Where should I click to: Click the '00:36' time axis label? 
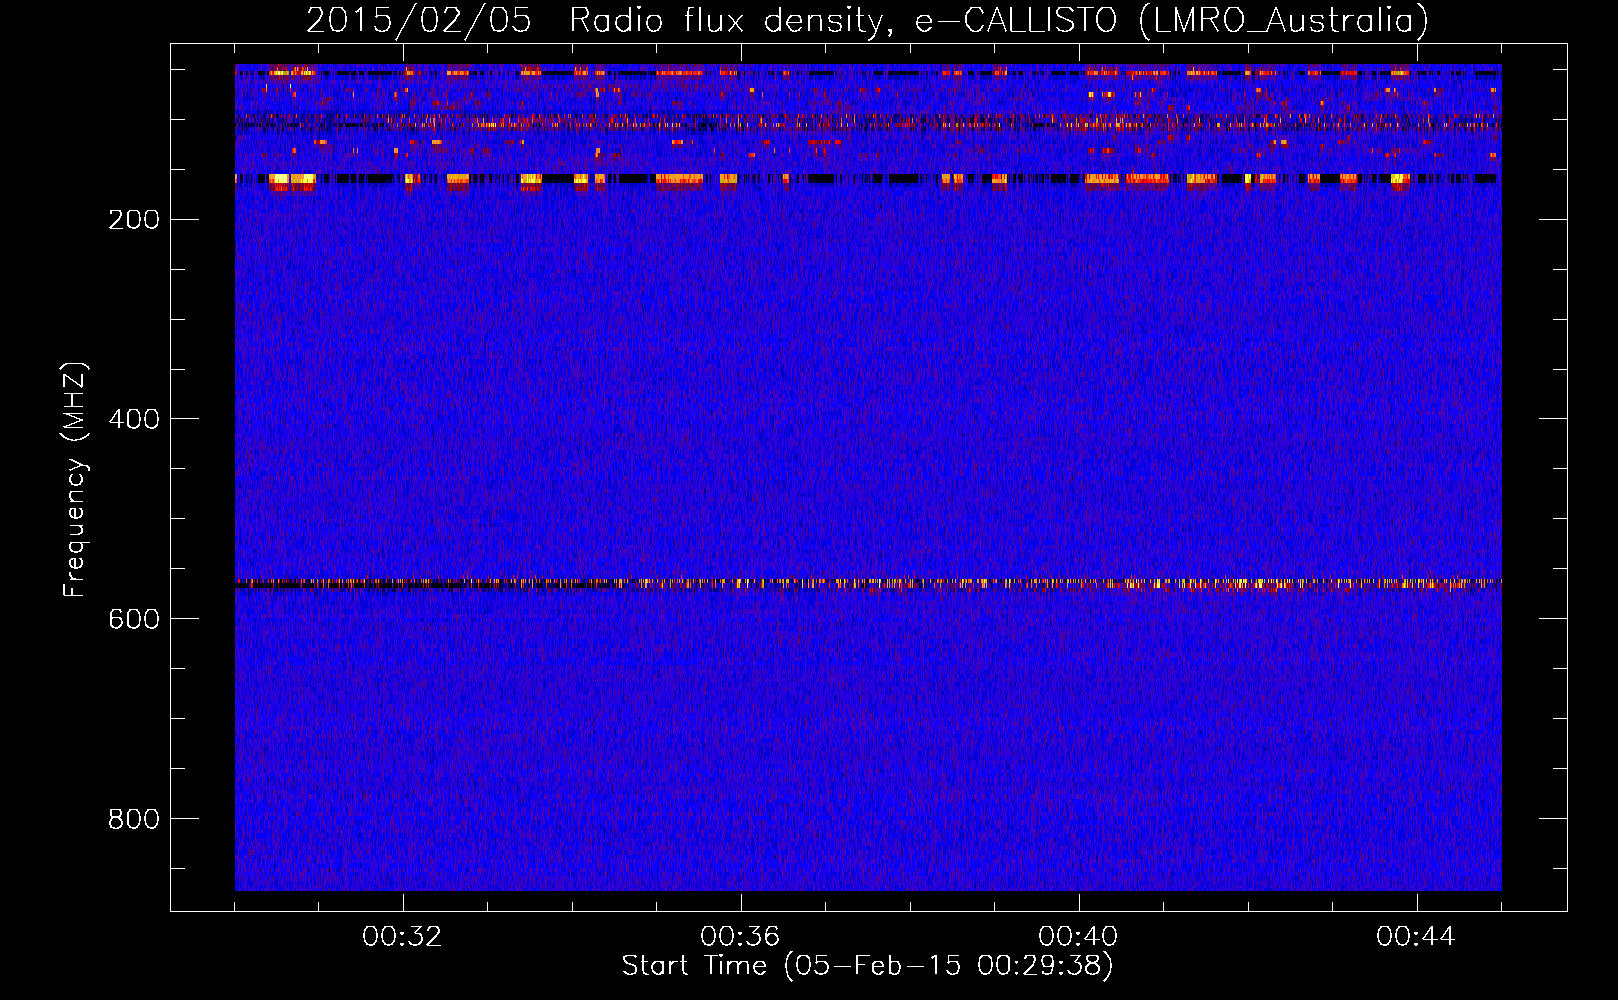(x=740, y=937)
